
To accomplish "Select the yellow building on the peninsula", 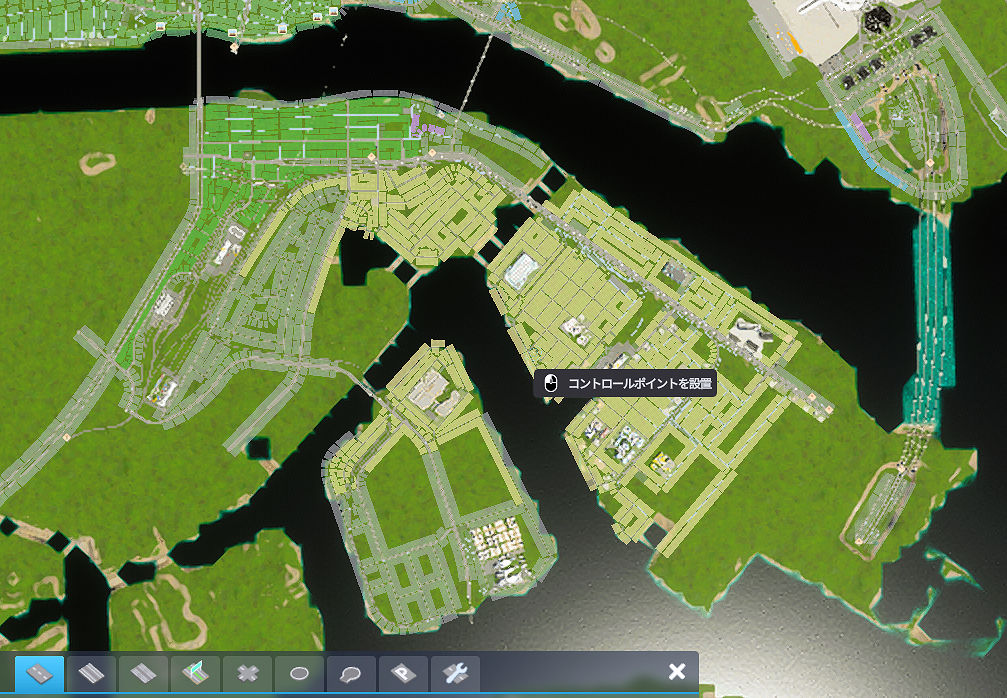I will click(x=660, y=461).
